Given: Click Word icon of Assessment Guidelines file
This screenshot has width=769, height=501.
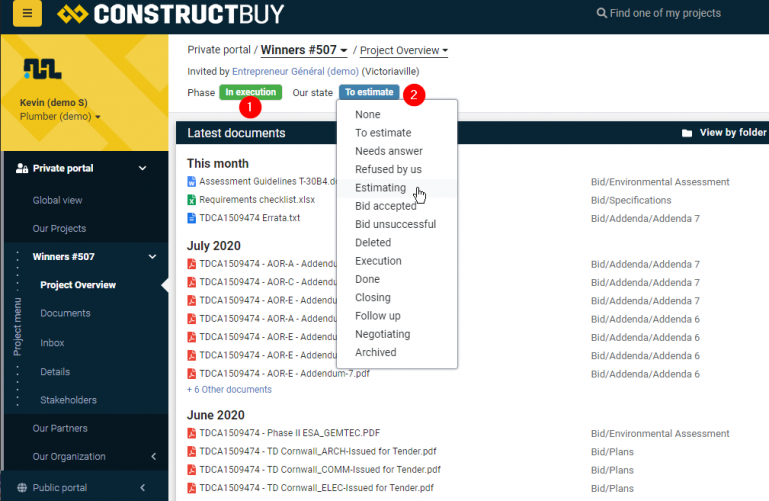Looking at the screenshot, I should pos(191,181).
